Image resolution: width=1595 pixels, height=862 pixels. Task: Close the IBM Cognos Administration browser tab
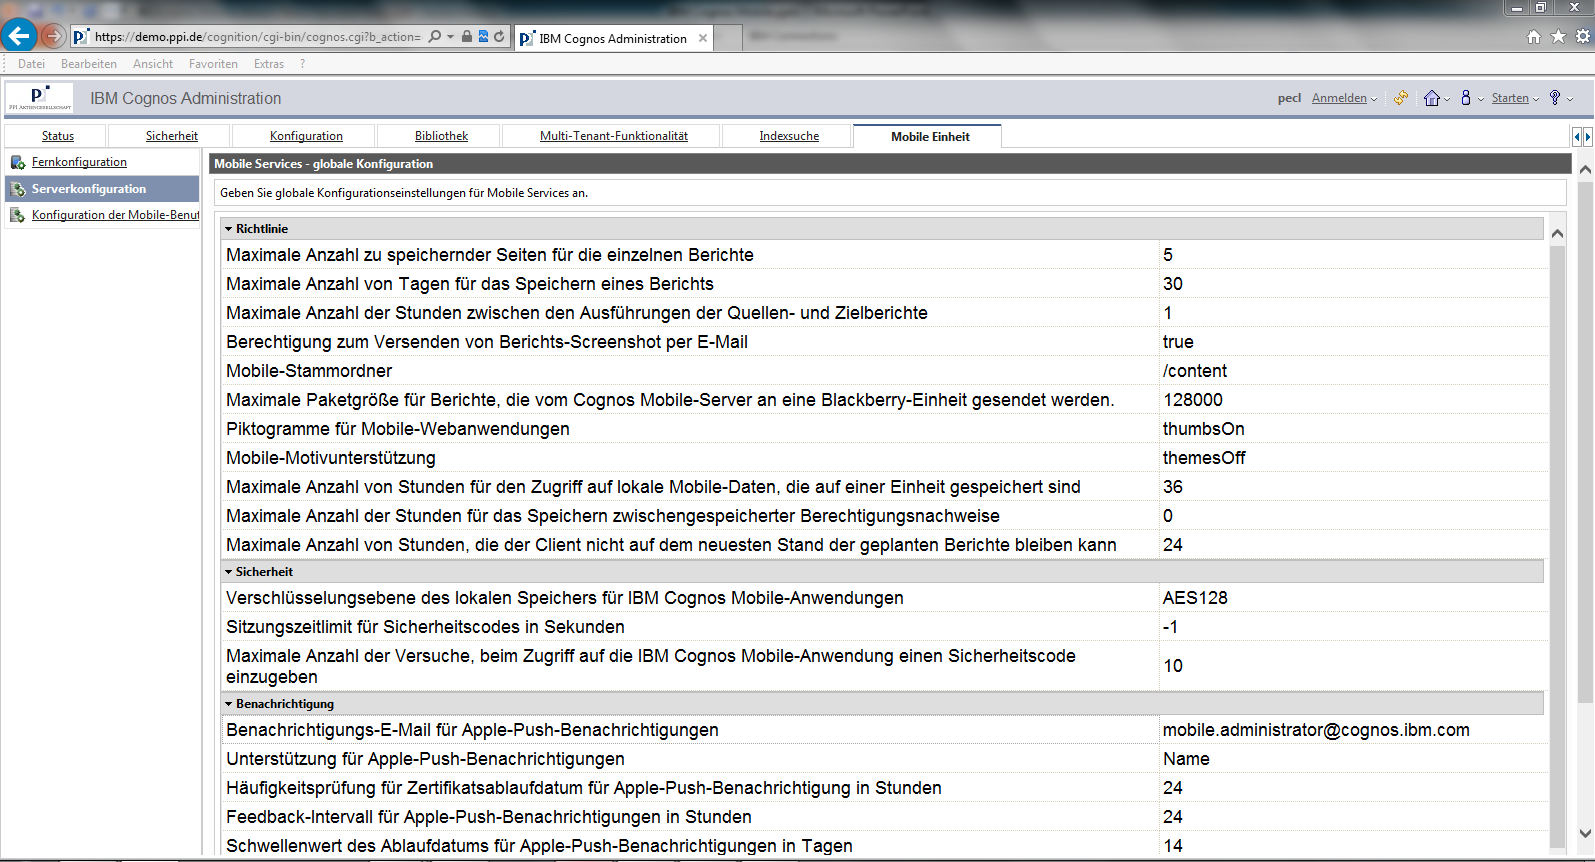point(703,38)
